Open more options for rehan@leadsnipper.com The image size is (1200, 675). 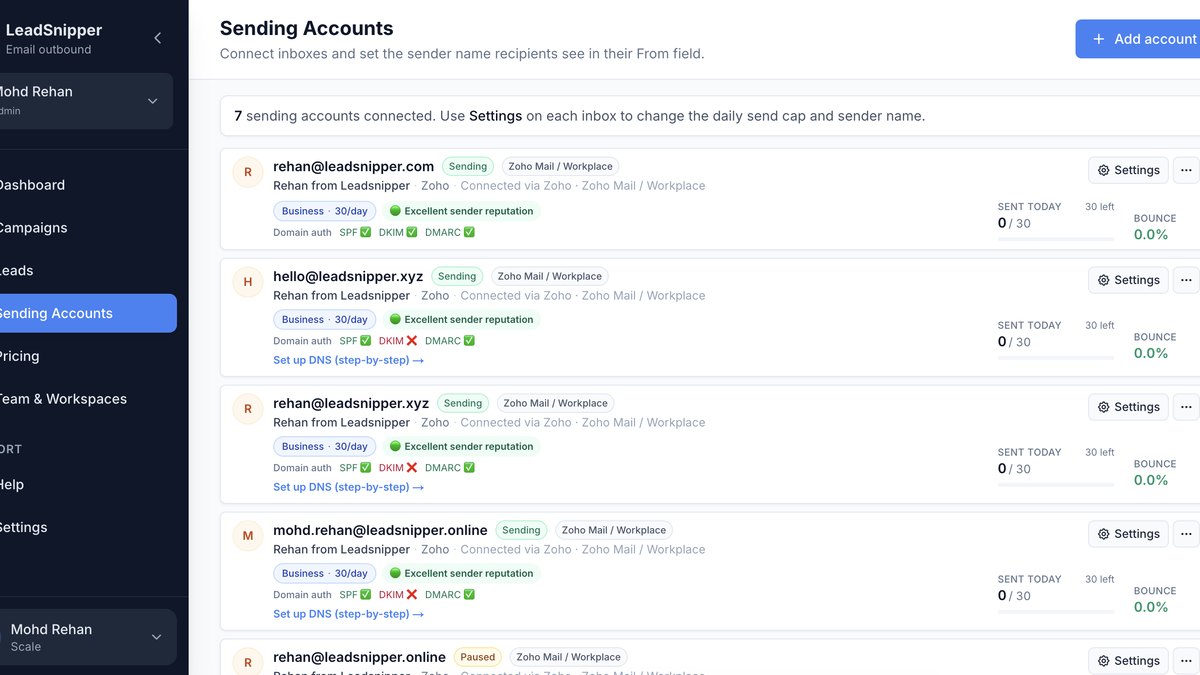1186,170
